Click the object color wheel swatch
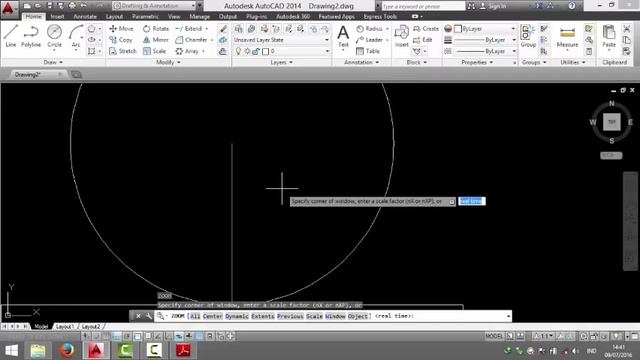Image resolution: width=640 pixels, height=360 pixels. pos(448,29)
